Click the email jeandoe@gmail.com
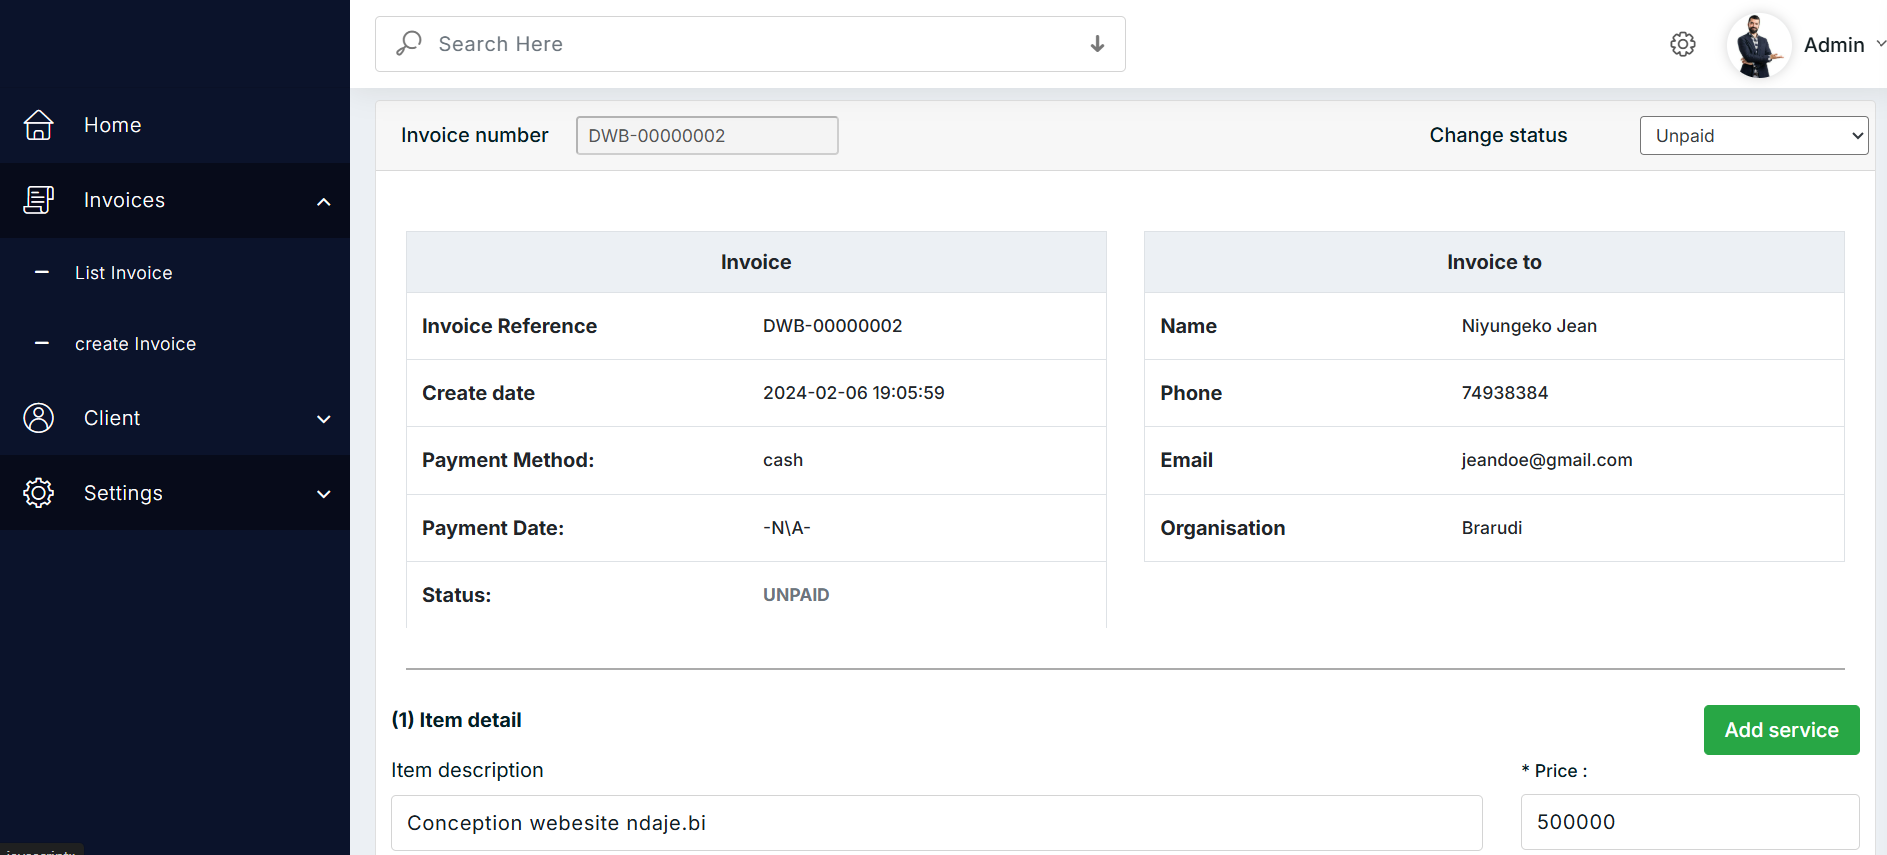The width and height of the screenshot is (1887, 855). tap(1547, 460)
